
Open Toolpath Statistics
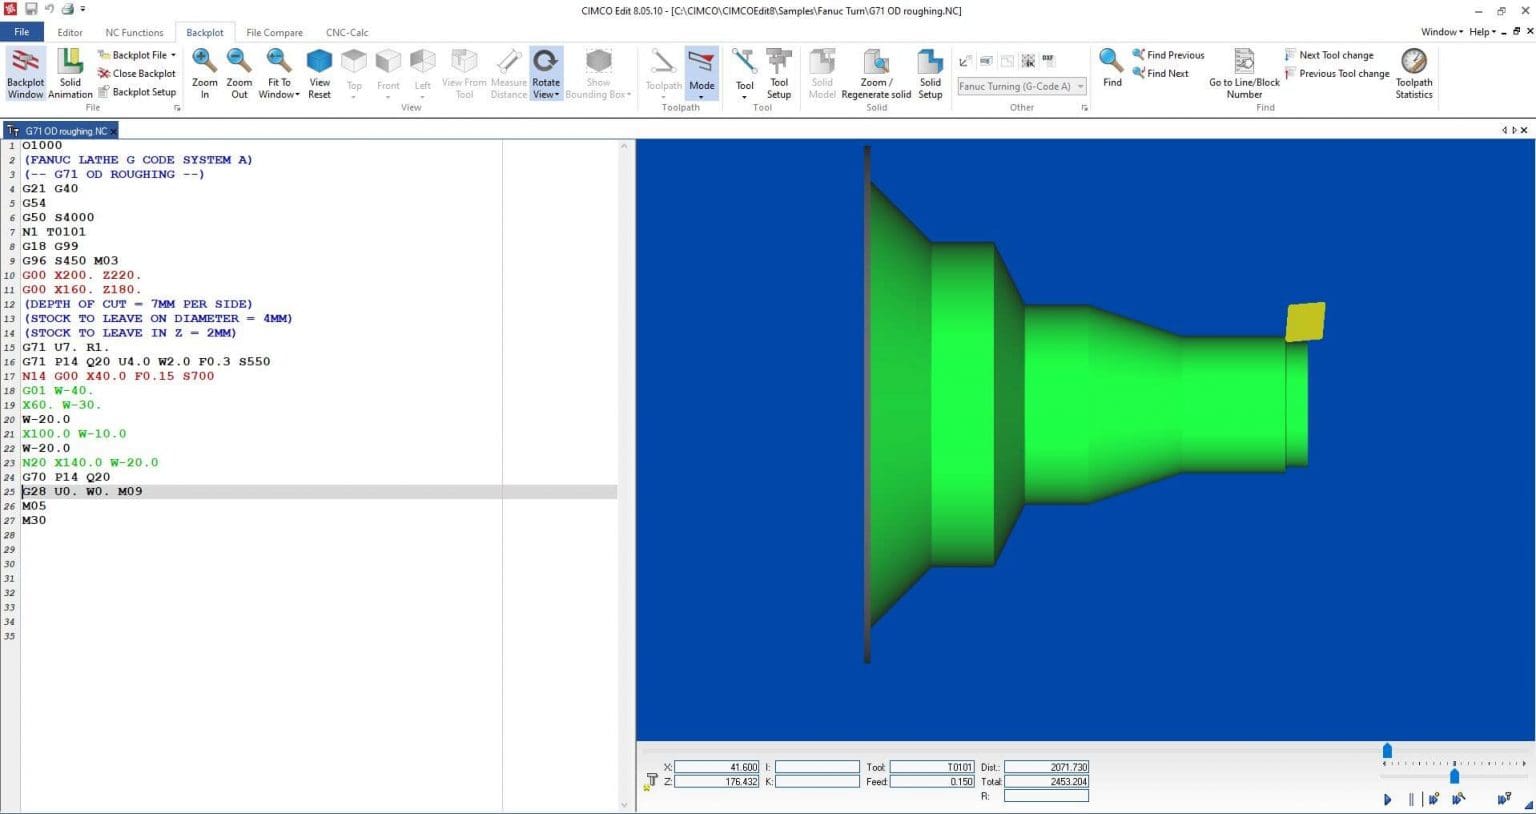pyautogui.click(x=1413, y=72)
